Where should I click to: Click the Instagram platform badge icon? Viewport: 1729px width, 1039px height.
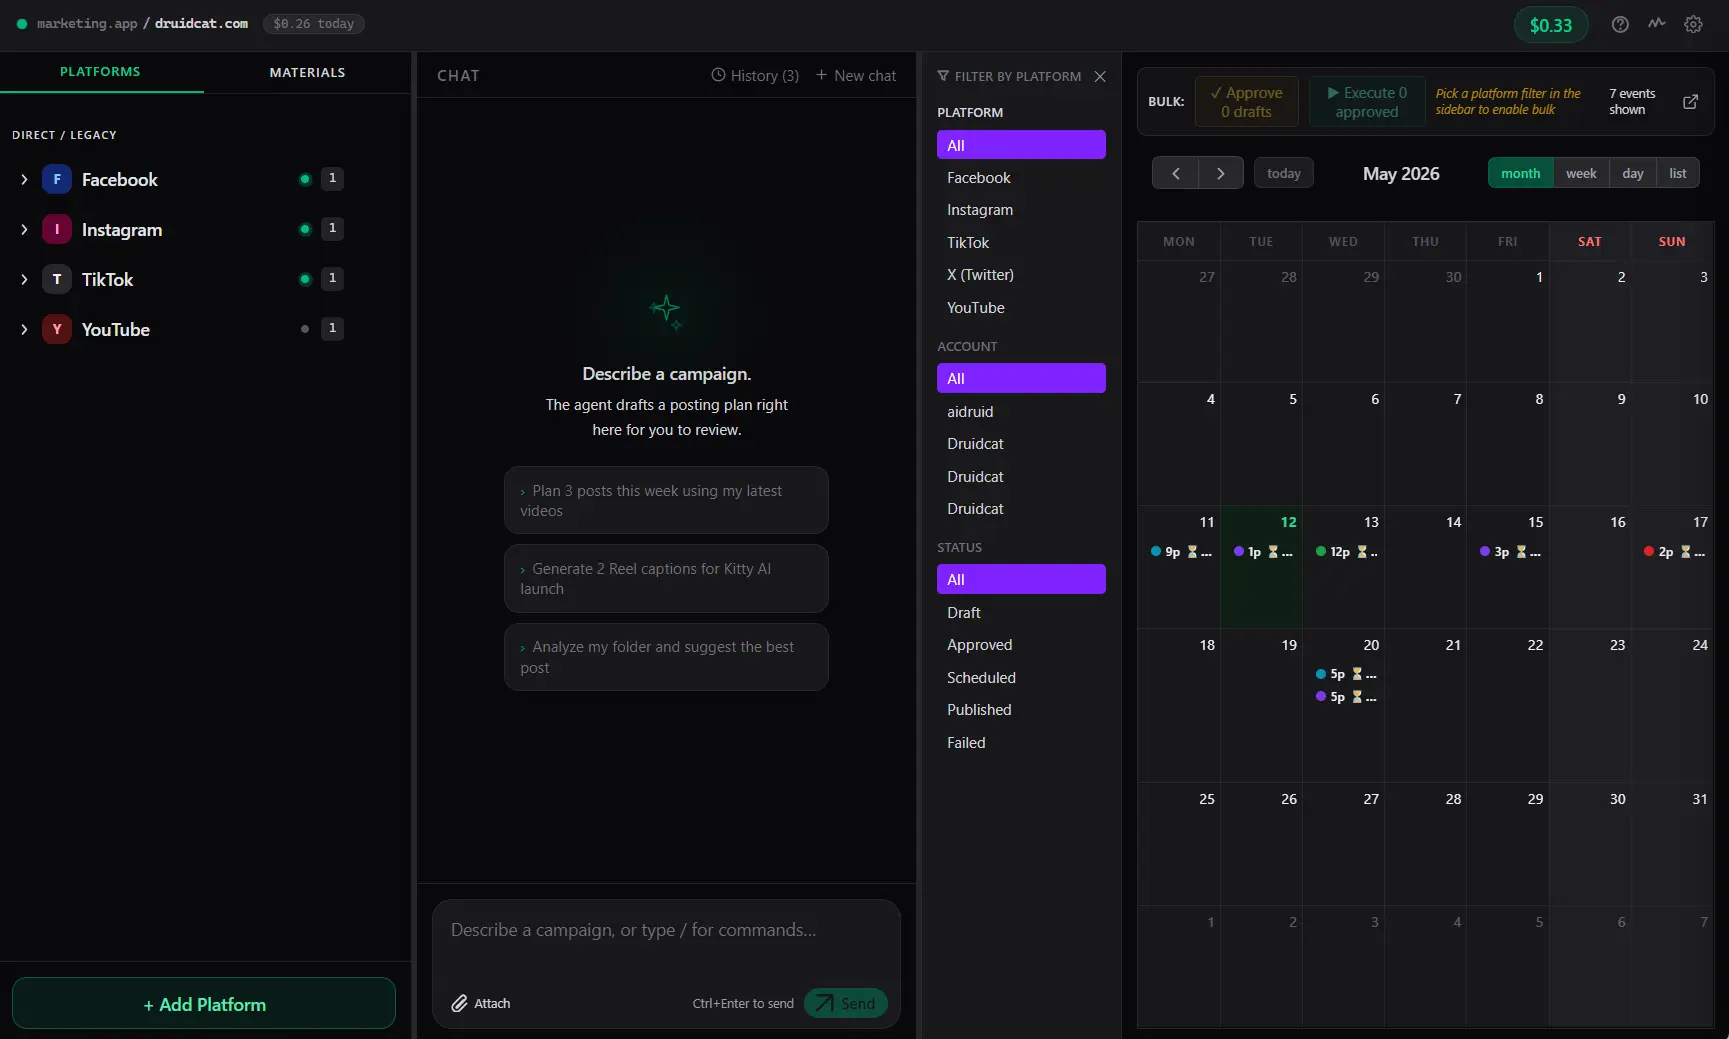pyautogui.click(x=57, y=229)
